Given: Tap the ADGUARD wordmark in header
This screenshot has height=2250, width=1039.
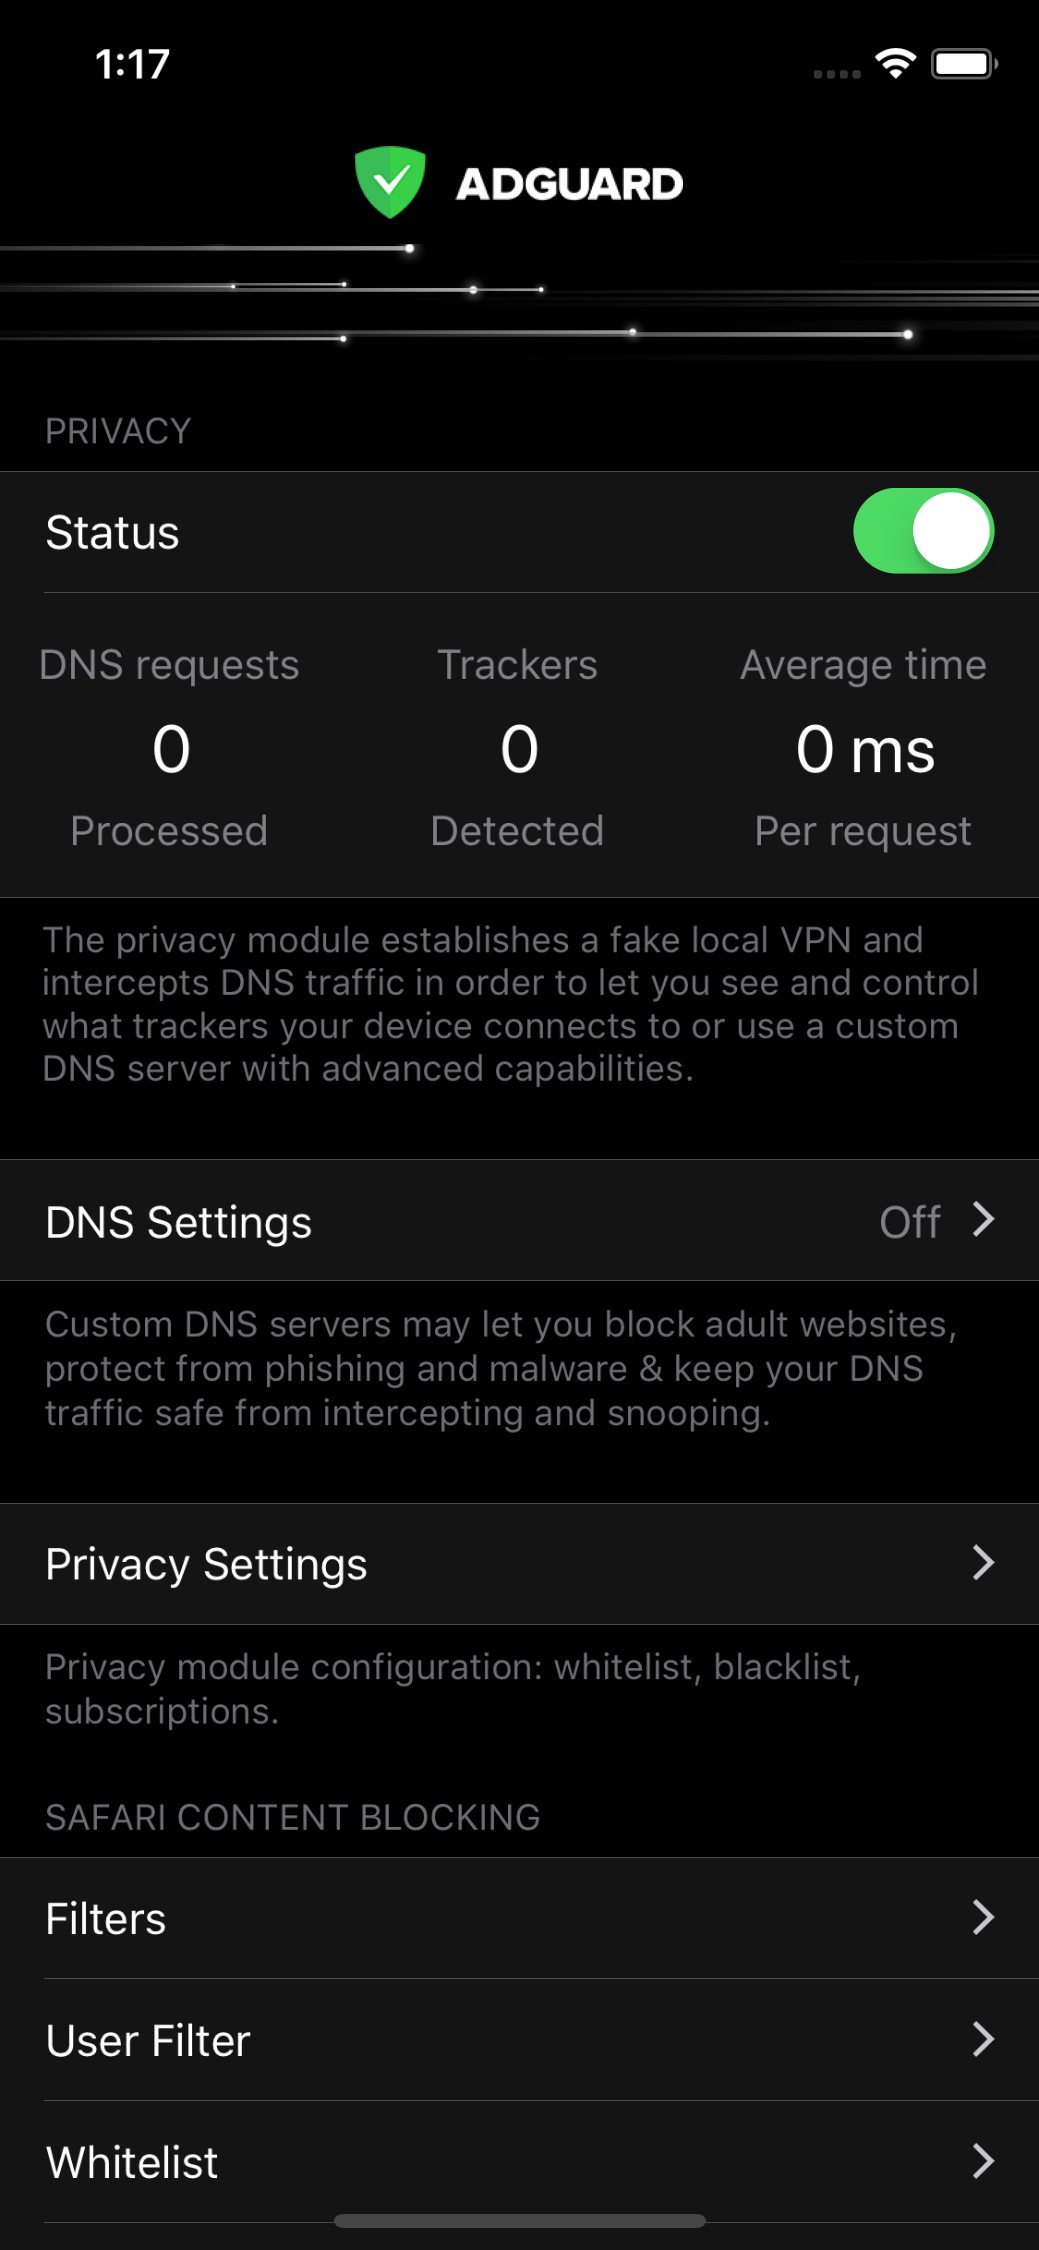Looking at the screenshot, I should click(x=569, y=184).
